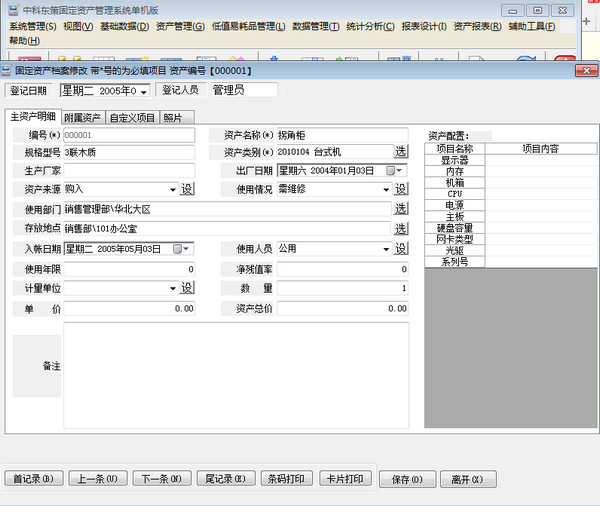Go to next record with 下一条(N)
The height and width of the screenshot is (506, 600).
click(x=161, y=478)
